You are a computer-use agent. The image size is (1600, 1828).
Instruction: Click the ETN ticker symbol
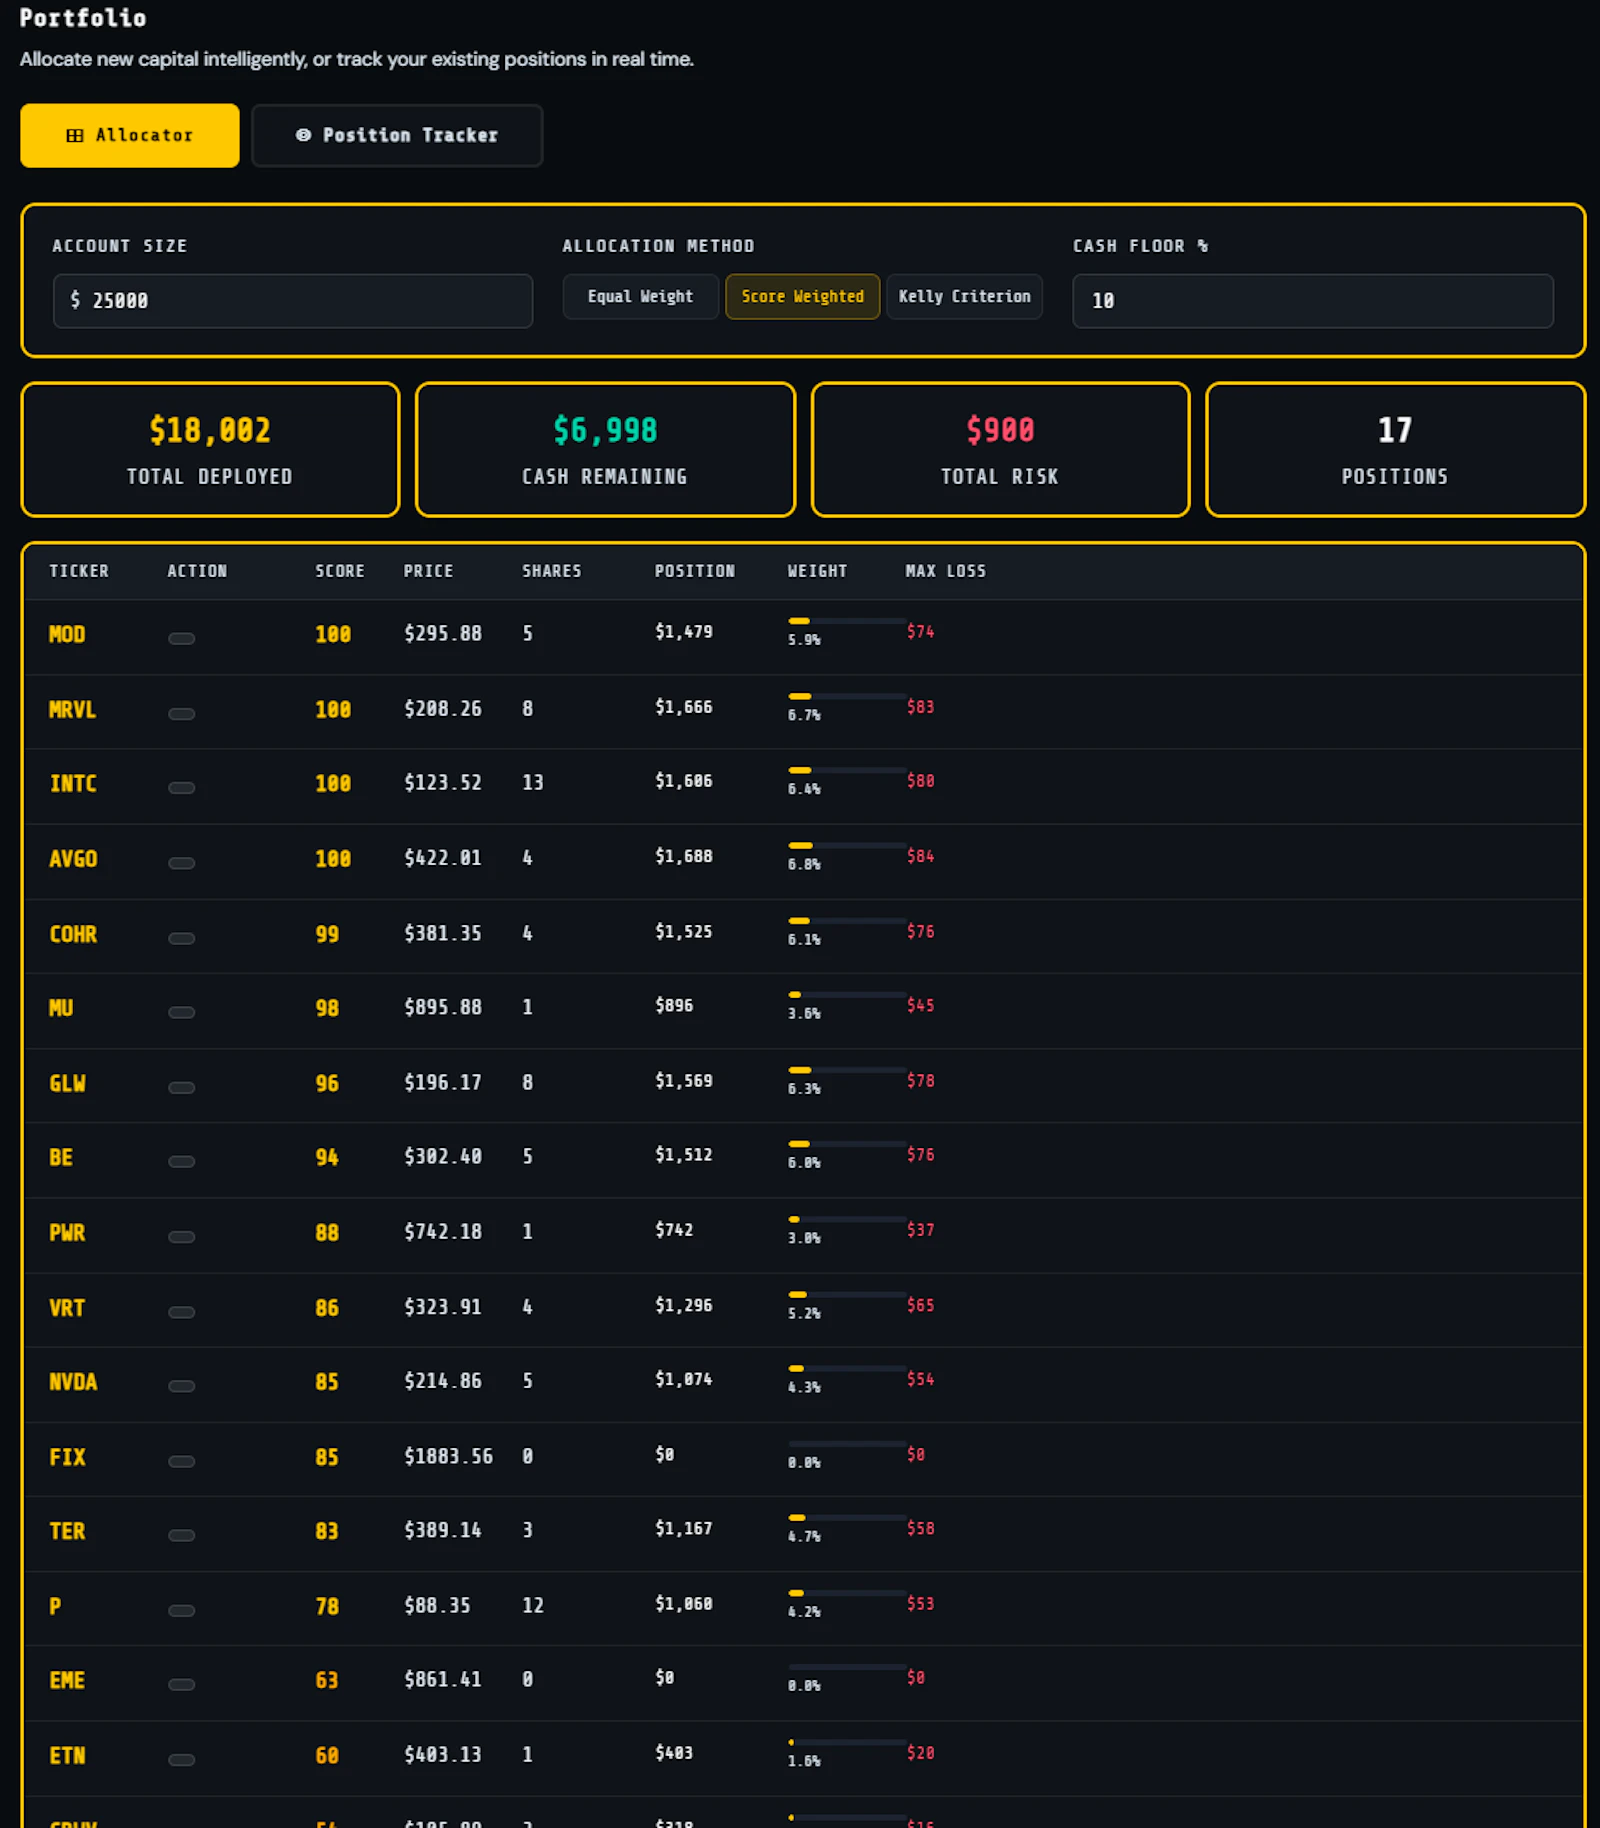[x=67, y=1756]
